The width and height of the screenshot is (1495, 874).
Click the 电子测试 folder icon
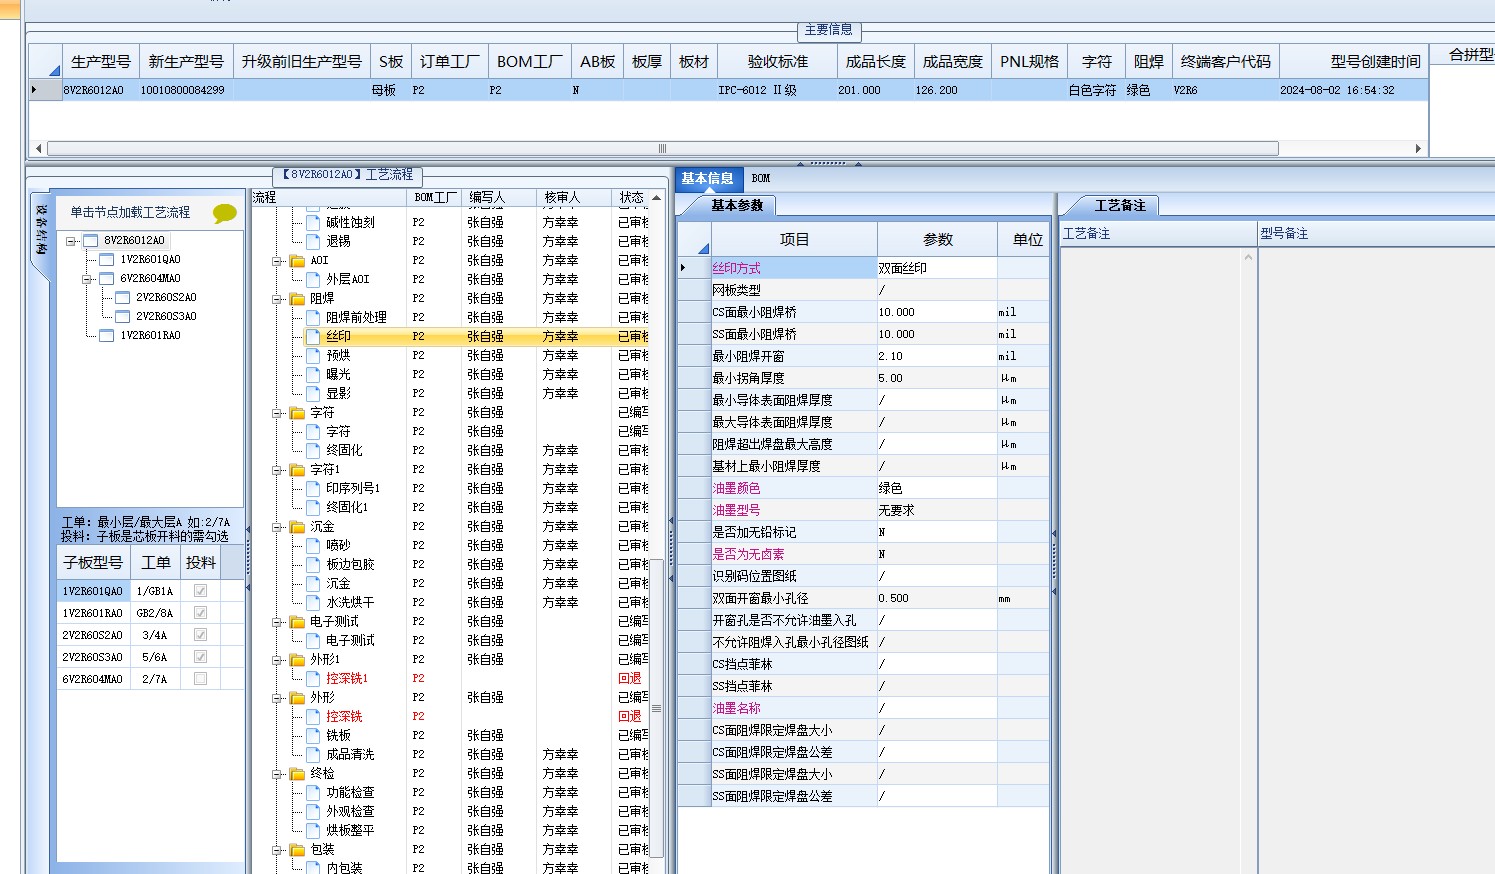pyautogui.click(x=297, y=621)
